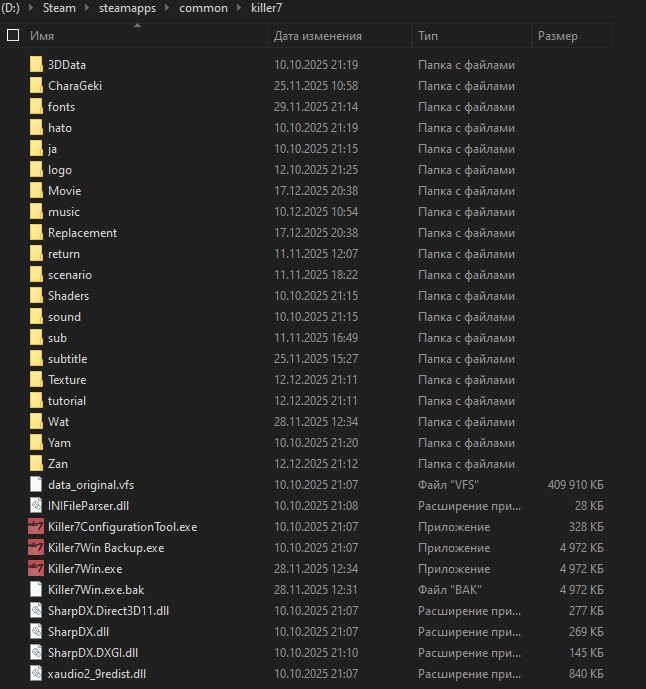Click date 10.12.2025 10:54 of music

pos(316,212)
